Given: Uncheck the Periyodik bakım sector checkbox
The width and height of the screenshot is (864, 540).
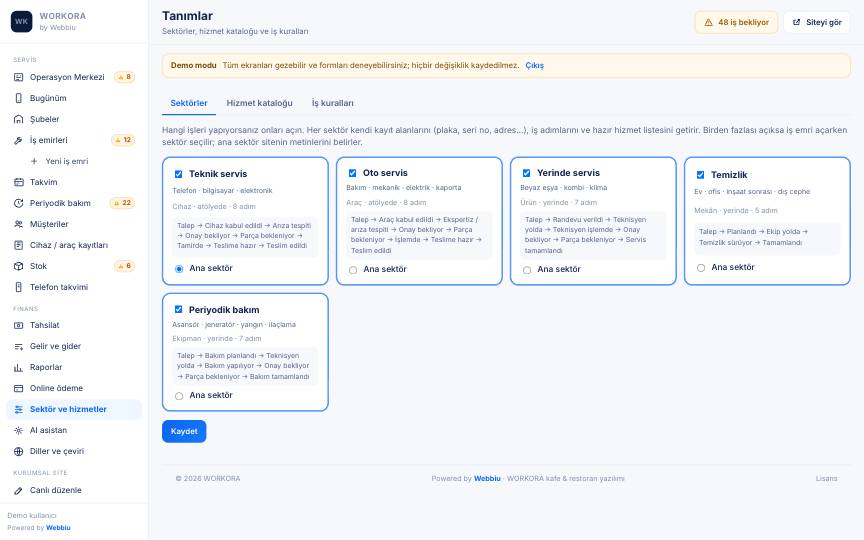Looking at the screenshot, I should (179, 310).
